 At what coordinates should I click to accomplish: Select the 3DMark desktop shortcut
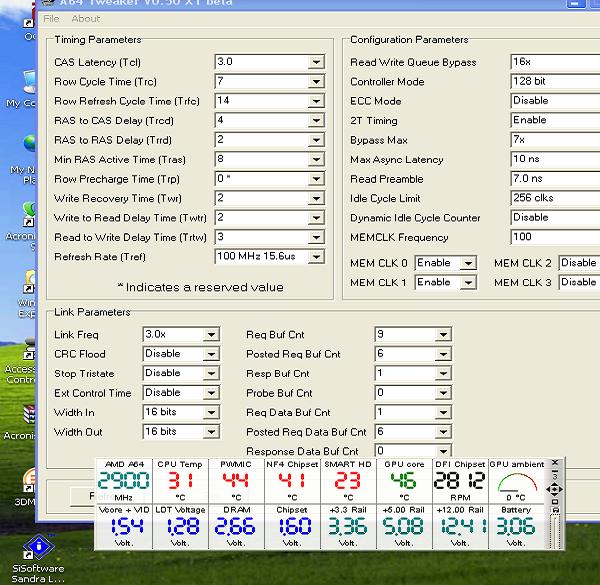point(26,487)
